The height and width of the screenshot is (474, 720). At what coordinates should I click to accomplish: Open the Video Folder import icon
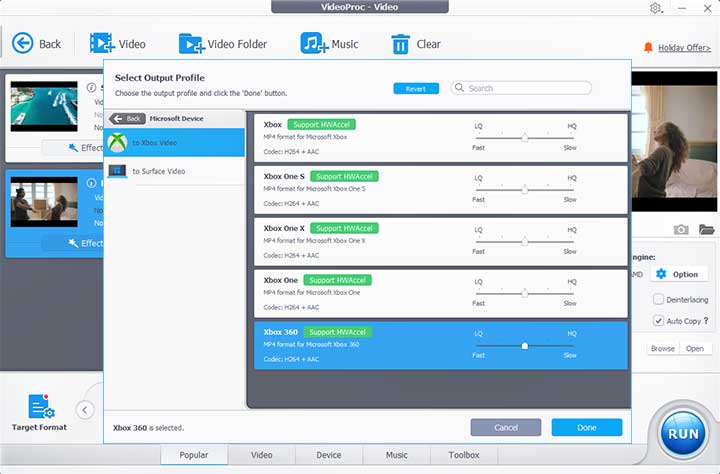[191, 44]
